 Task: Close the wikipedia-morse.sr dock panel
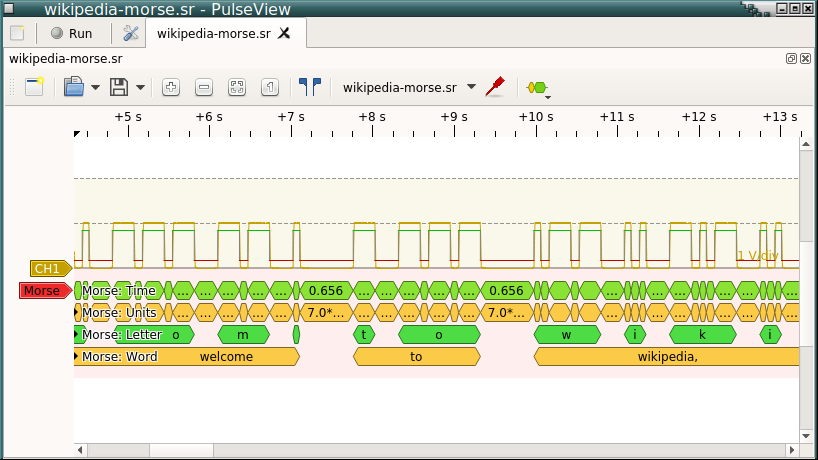click(x=805, y=58)
